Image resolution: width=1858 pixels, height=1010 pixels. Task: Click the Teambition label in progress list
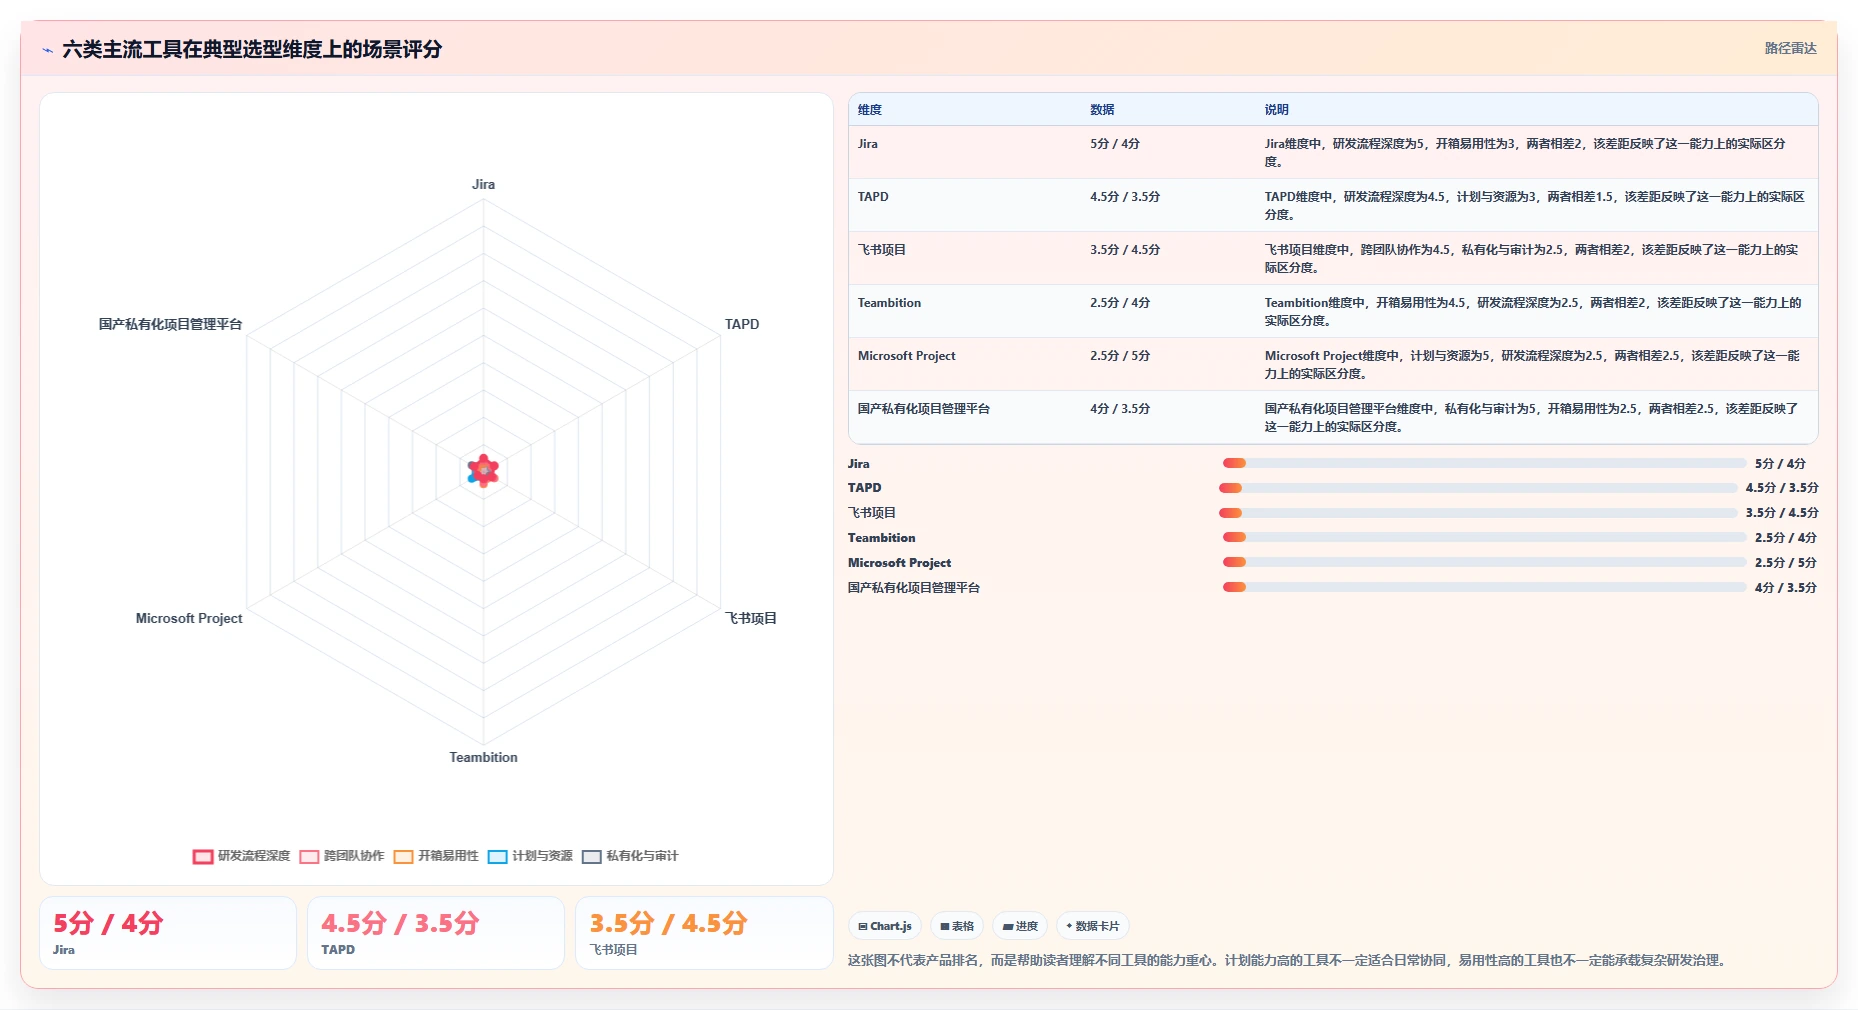(x=881, y=538)
